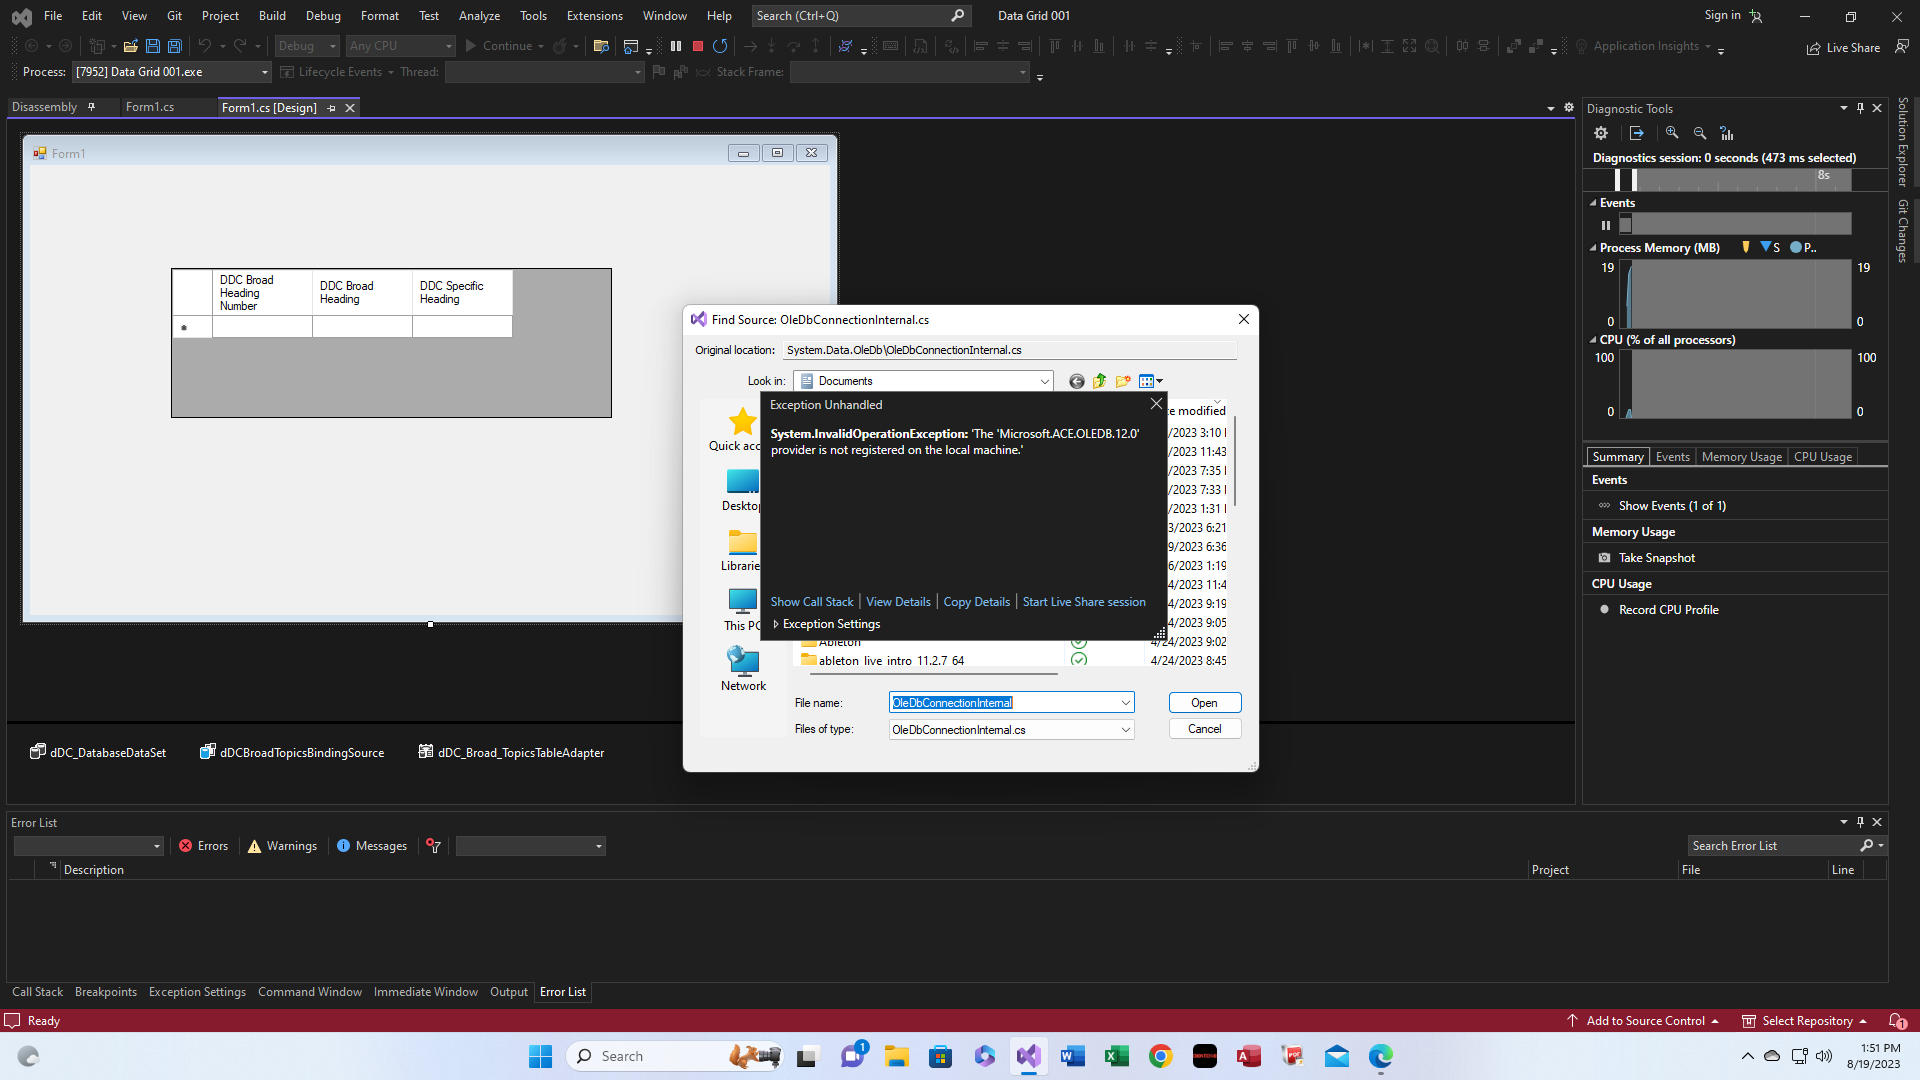Stop debugging with the red stop icon

pos(698,46)
